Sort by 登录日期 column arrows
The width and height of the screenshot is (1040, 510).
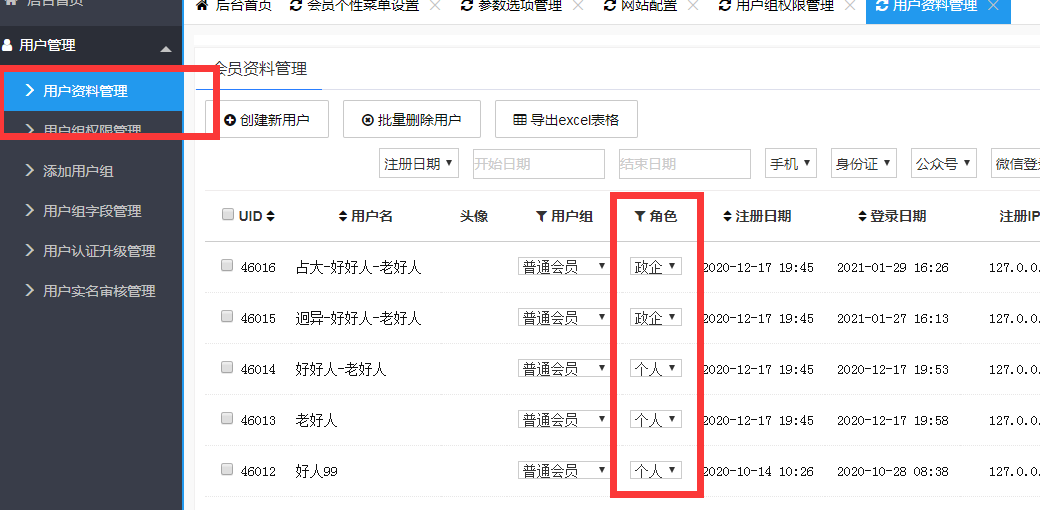click(863, 216)
